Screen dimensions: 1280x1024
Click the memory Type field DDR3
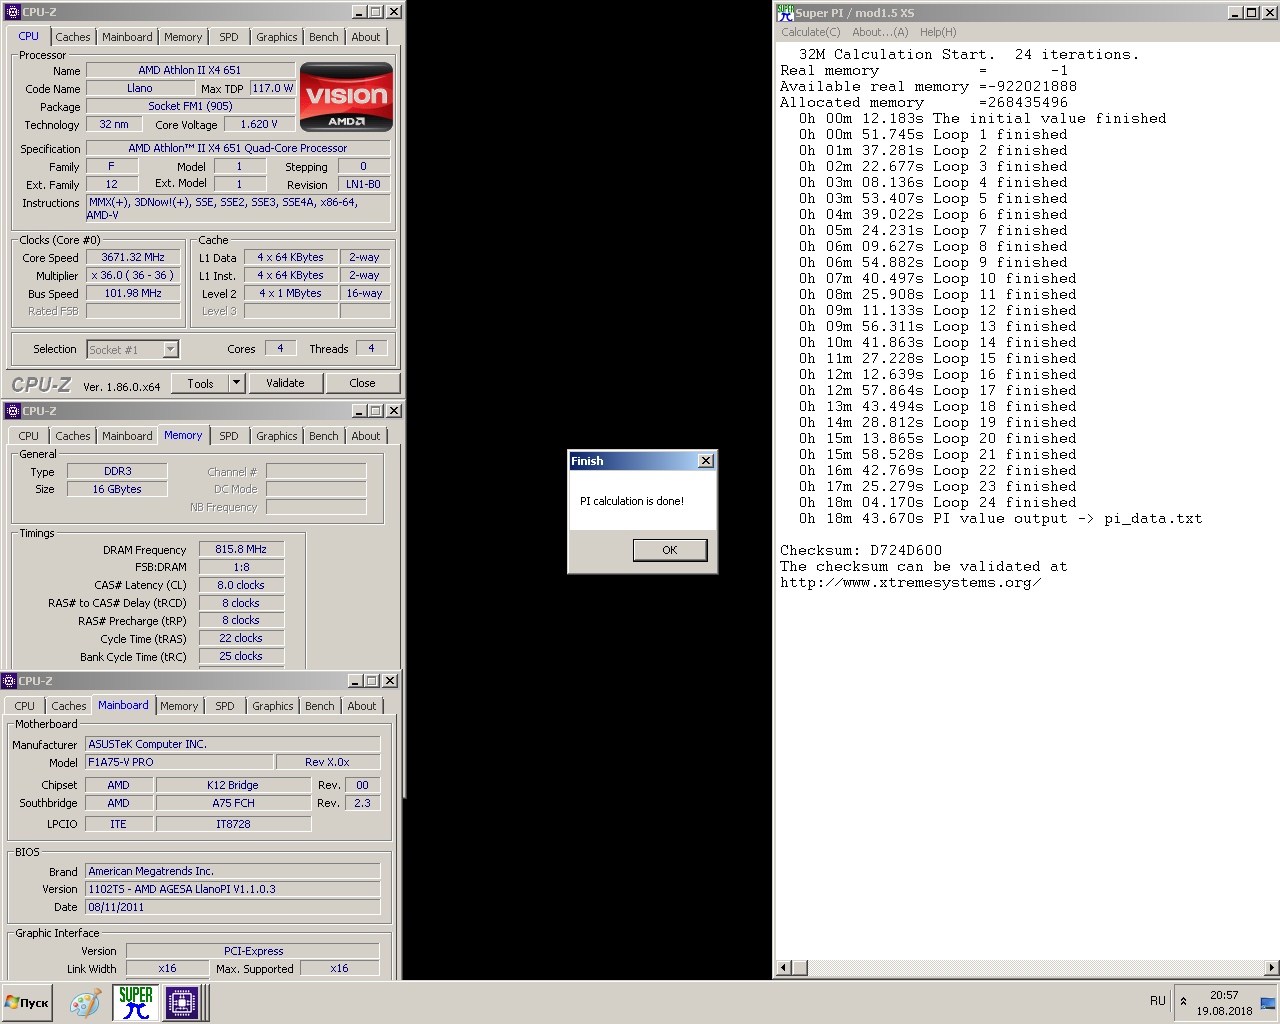[117, 471]
